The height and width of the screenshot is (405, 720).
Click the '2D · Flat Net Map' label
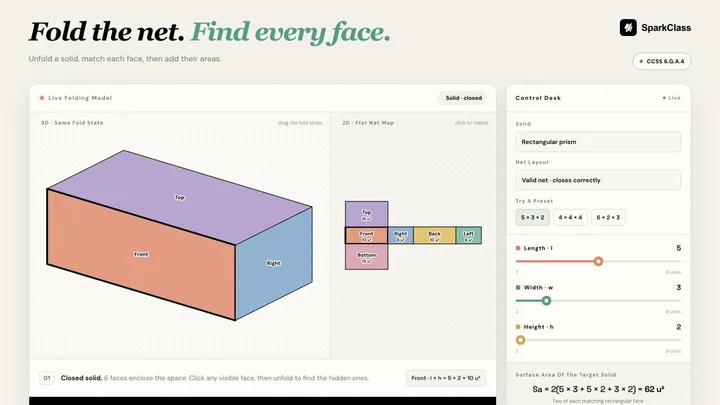(368, 123)
